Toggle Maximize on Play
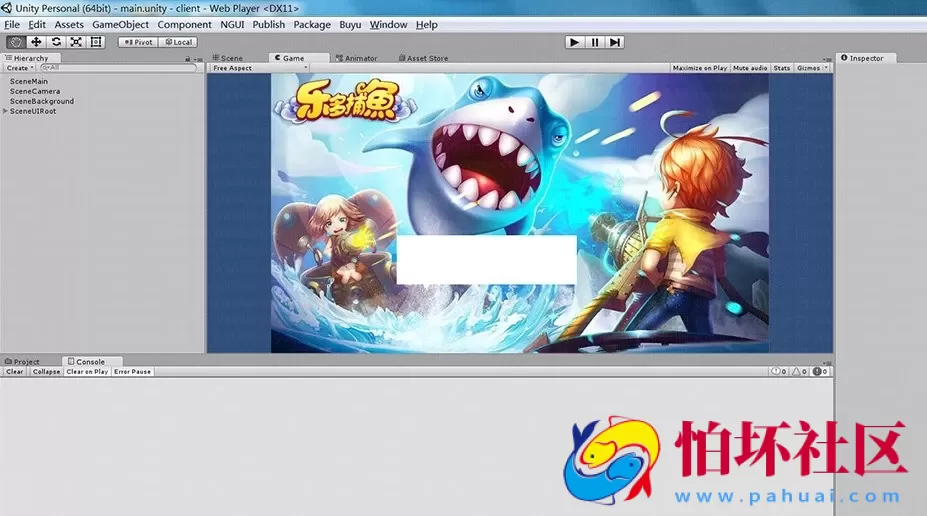 coord(699,68)
